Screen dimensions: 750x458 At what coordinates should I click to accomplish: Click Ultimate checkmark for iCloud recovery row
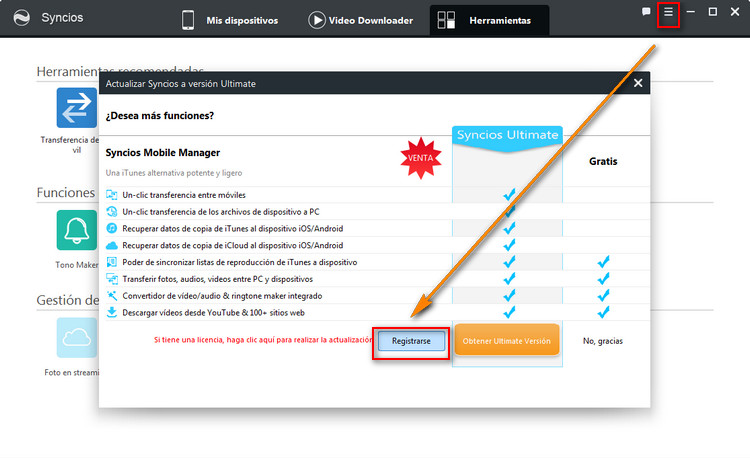point(509,245)
